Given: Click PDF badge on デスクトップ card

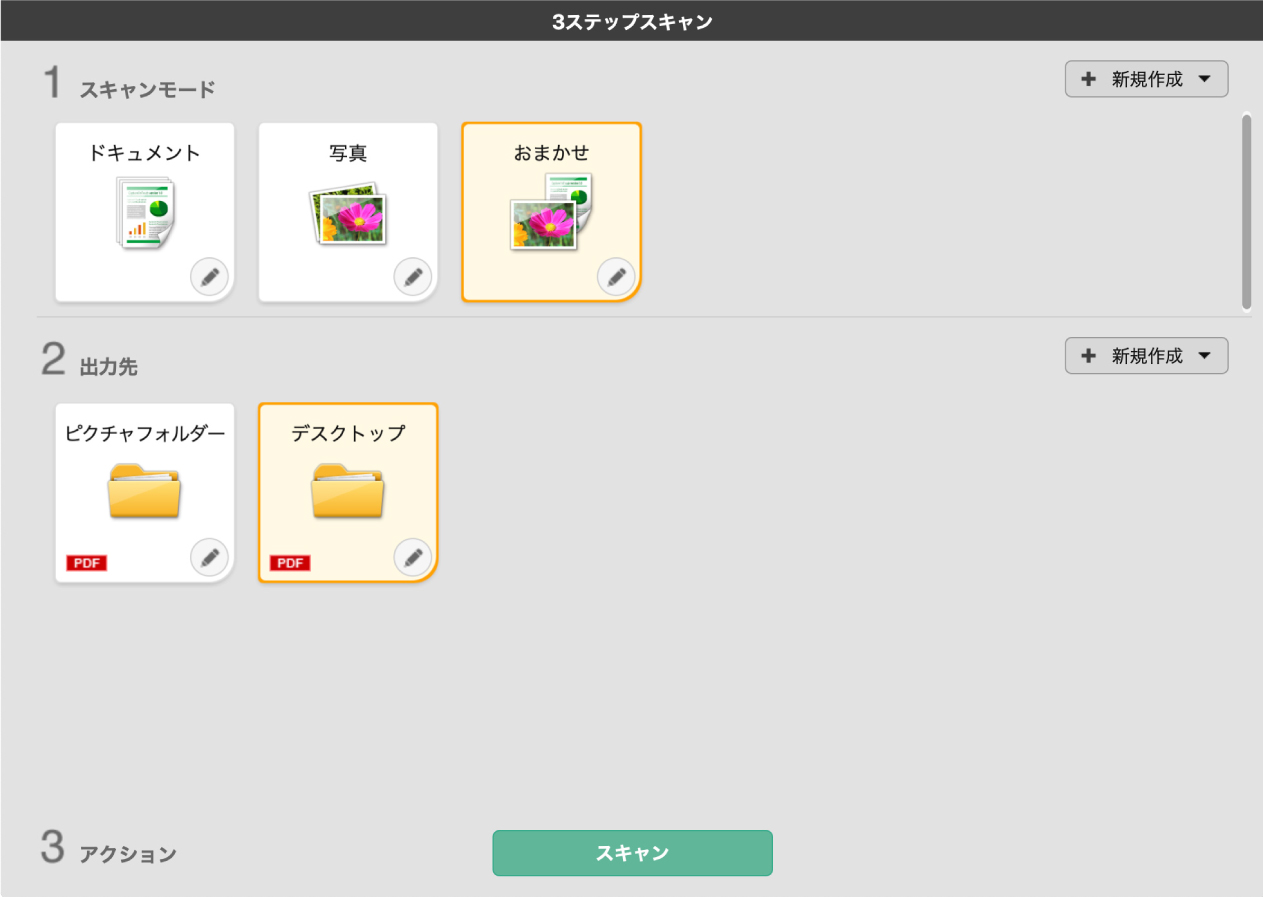Looking at the screenshot, I should [290, 563].
